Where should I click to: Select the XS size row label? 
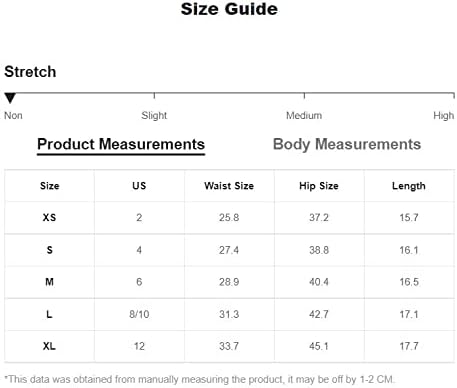click(49, 218)
